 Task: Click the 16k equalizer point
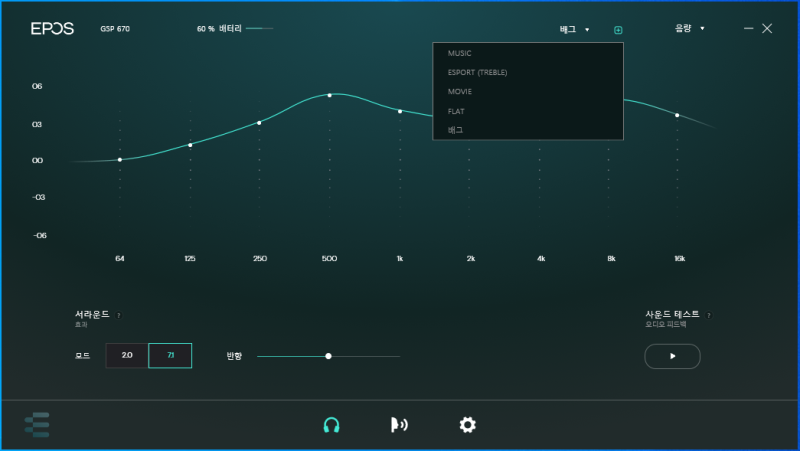[677, 115]
